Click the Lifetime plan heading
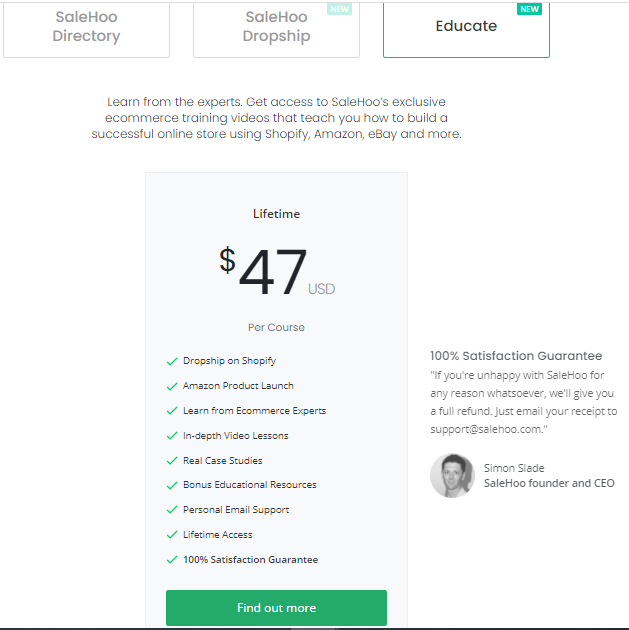629x630 pixels. (x=276, y=214)
